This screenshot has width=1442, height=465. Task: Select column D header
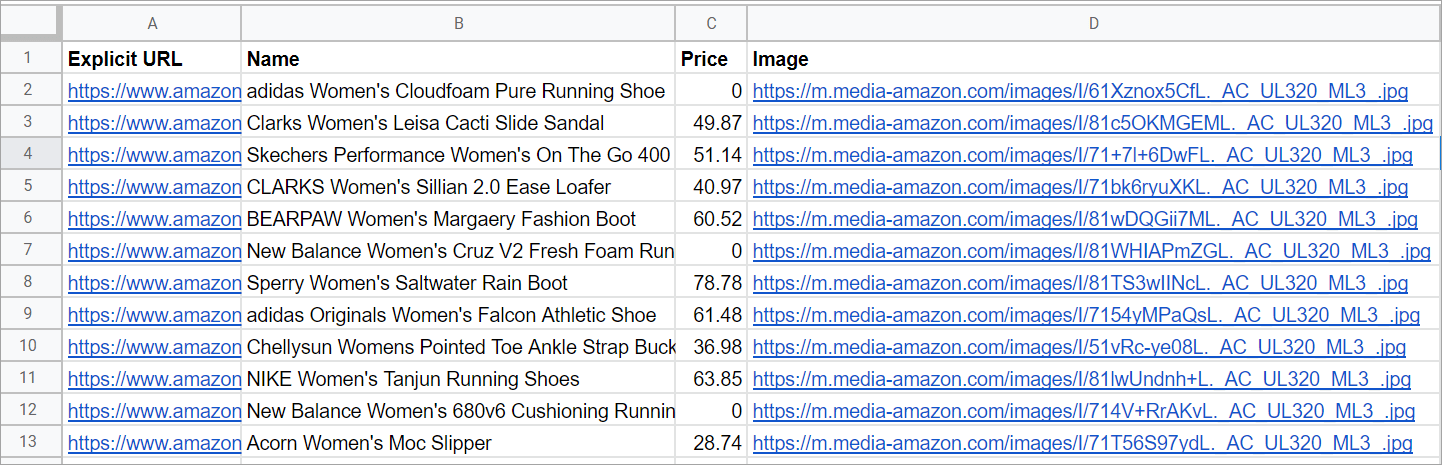[x=1093, y=22]
